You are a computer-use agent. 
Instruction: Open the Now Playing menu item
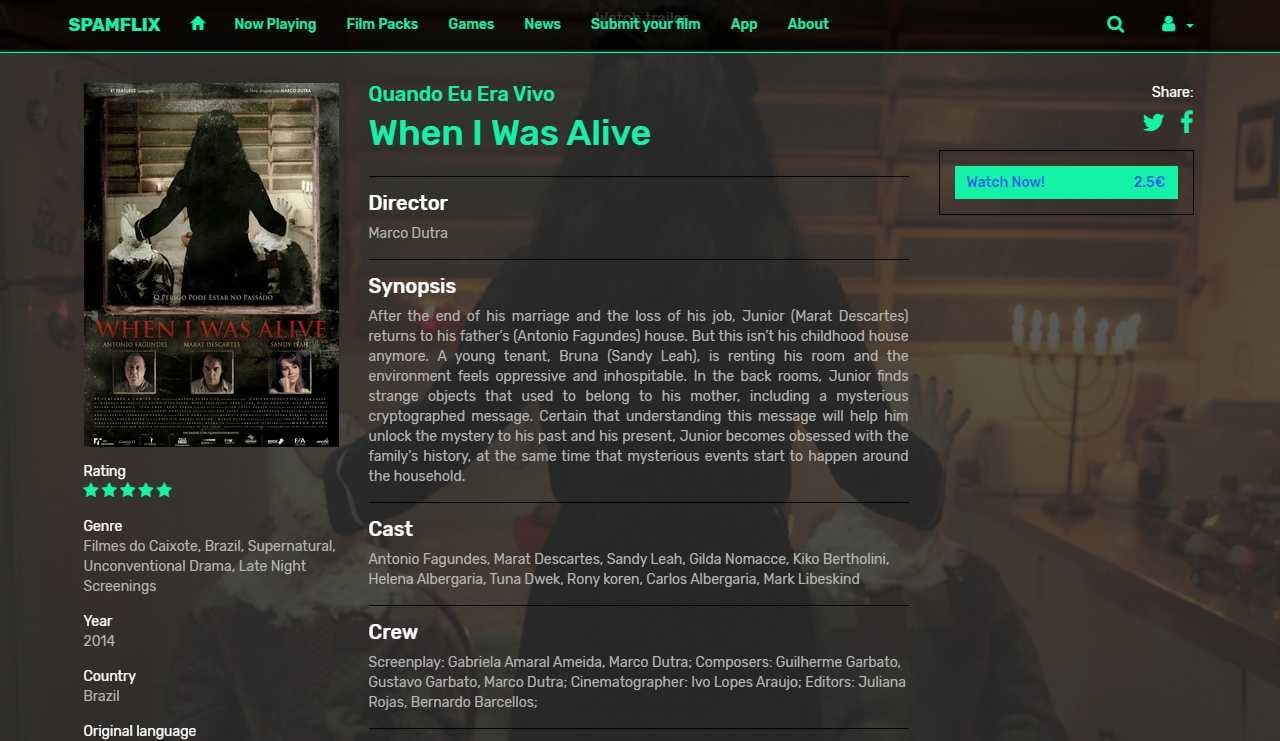[x=275, y=24]
